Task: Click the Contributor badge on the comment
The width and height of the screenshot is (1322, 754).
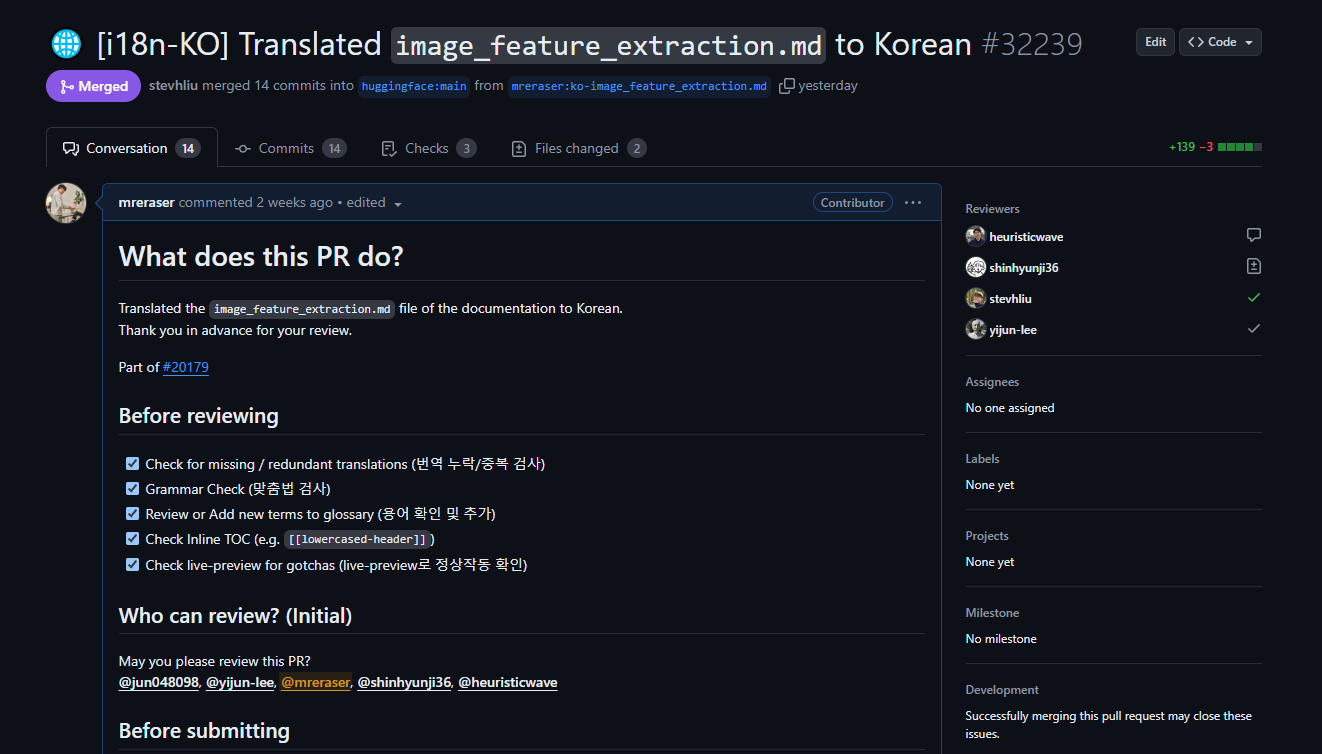Action: pos(853,202)
